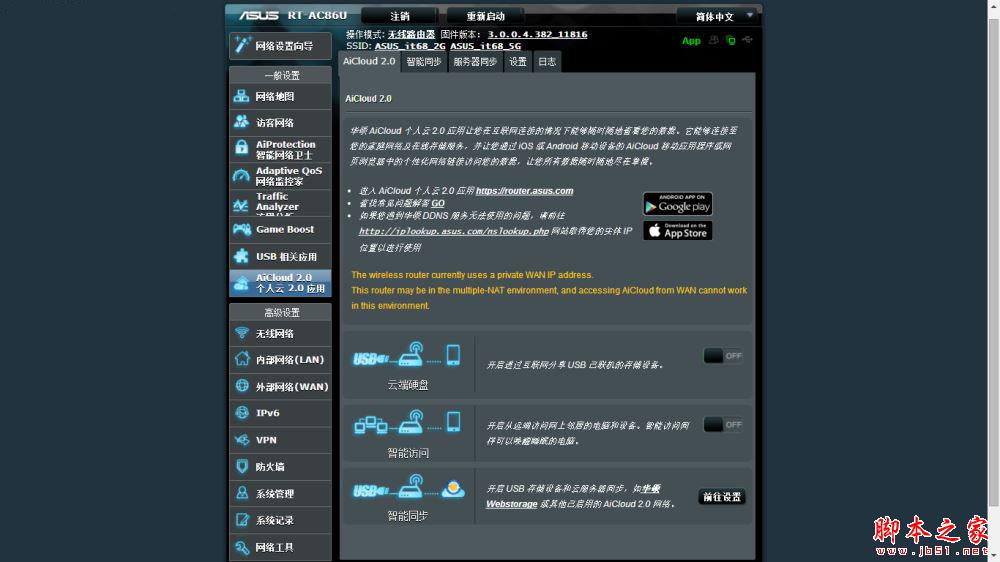Image resolution: width=1000 pixels, height=562 pixels.
Task: Click the Guest Network (访客网络) icon
Action: [x=241, y=122]
